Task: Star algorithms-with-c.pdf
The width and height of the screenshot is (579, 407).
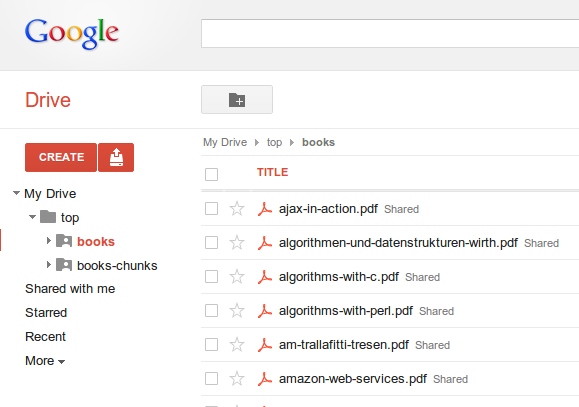Action: point(237,277)
